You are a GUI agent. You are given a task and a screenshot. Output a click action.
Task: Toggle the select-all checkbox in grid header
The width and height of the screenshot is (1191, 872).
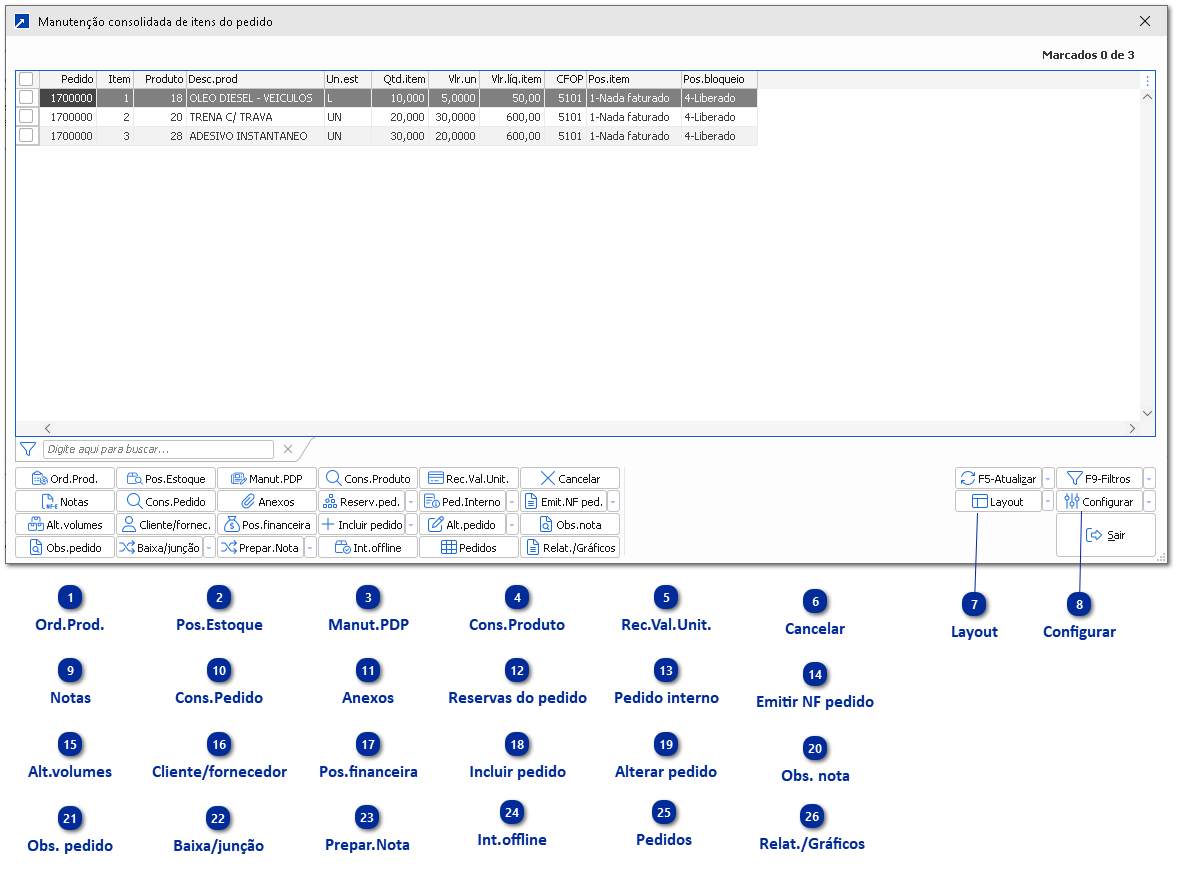[x=27, y=79]
